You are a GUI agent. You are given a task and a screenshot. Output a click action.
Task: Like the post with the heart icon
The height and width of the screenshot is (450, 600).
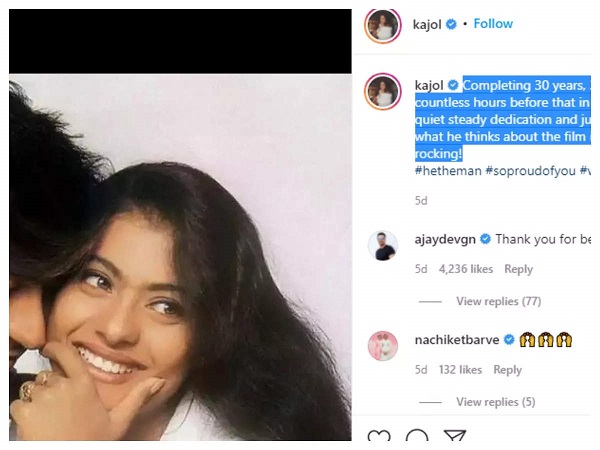coord(379,439)
